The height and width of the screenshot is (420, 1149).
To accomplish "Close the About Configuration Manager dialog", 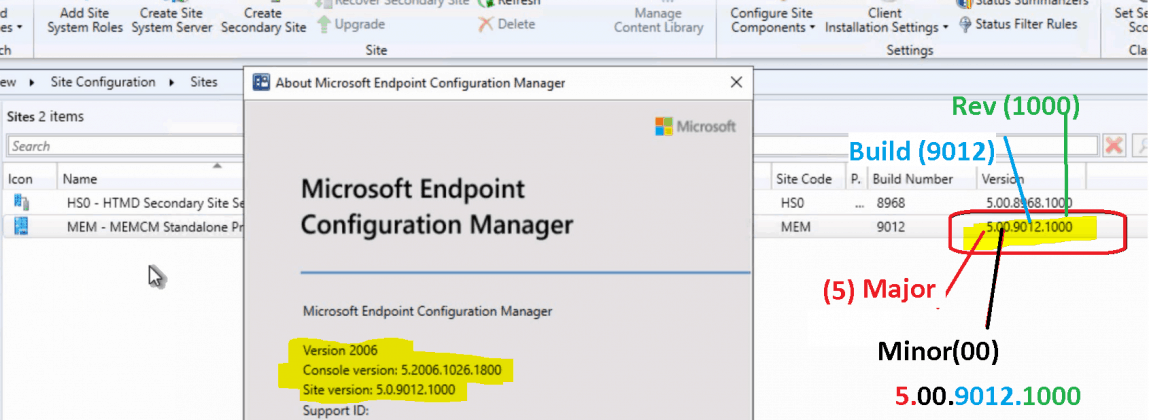I will point(736,83).
